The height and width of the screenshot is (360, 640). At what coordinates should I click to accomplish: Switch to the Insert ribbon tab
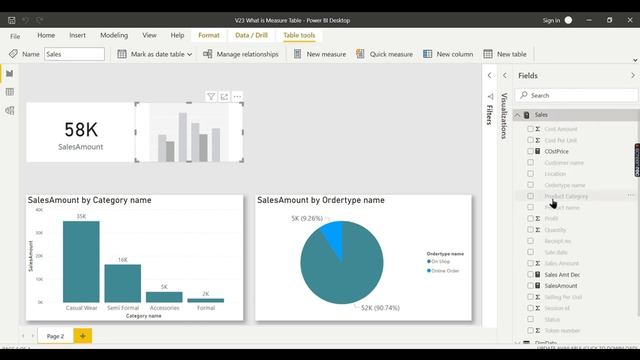pos(78,35)
